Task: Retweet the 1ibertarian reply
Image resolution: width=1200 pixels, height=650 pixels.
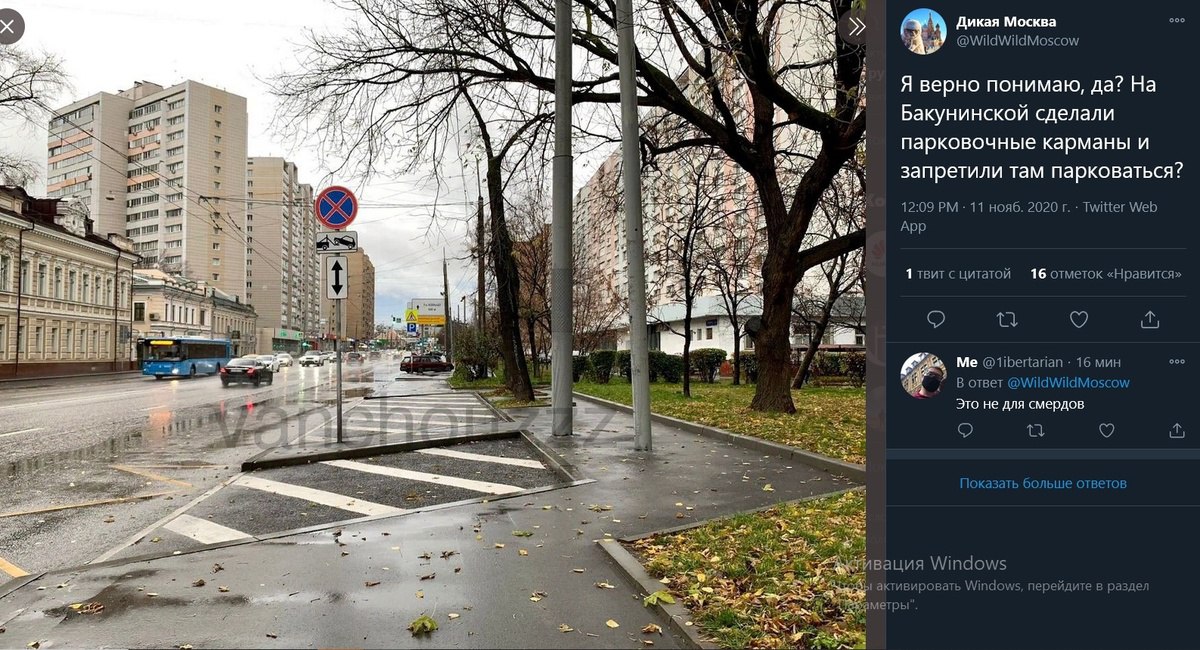Action: [x=1036, y=430]
